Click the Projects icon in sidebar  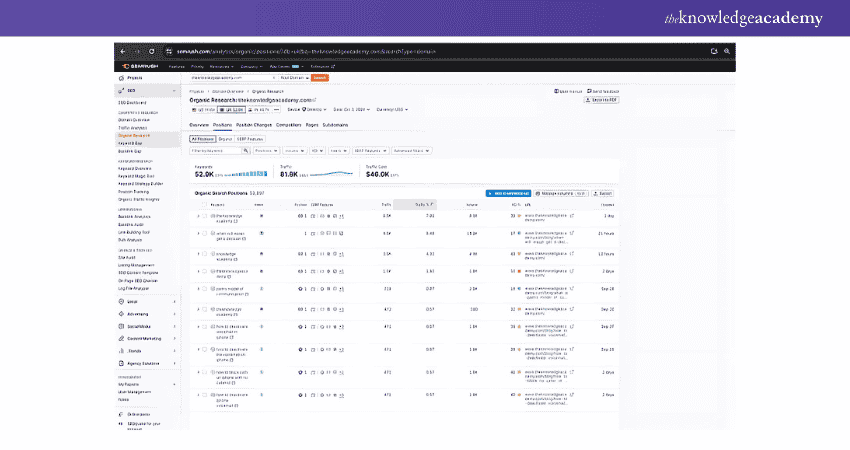pyautogui.click(x=123, y=77)
